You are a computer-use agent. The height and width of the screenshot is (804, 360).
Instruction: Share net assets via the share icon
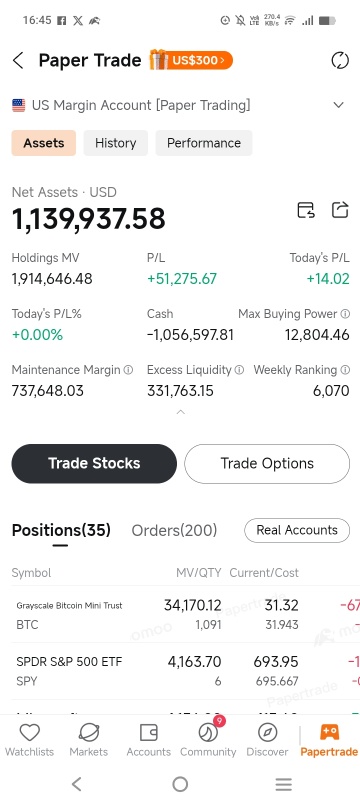click(340, 210)
